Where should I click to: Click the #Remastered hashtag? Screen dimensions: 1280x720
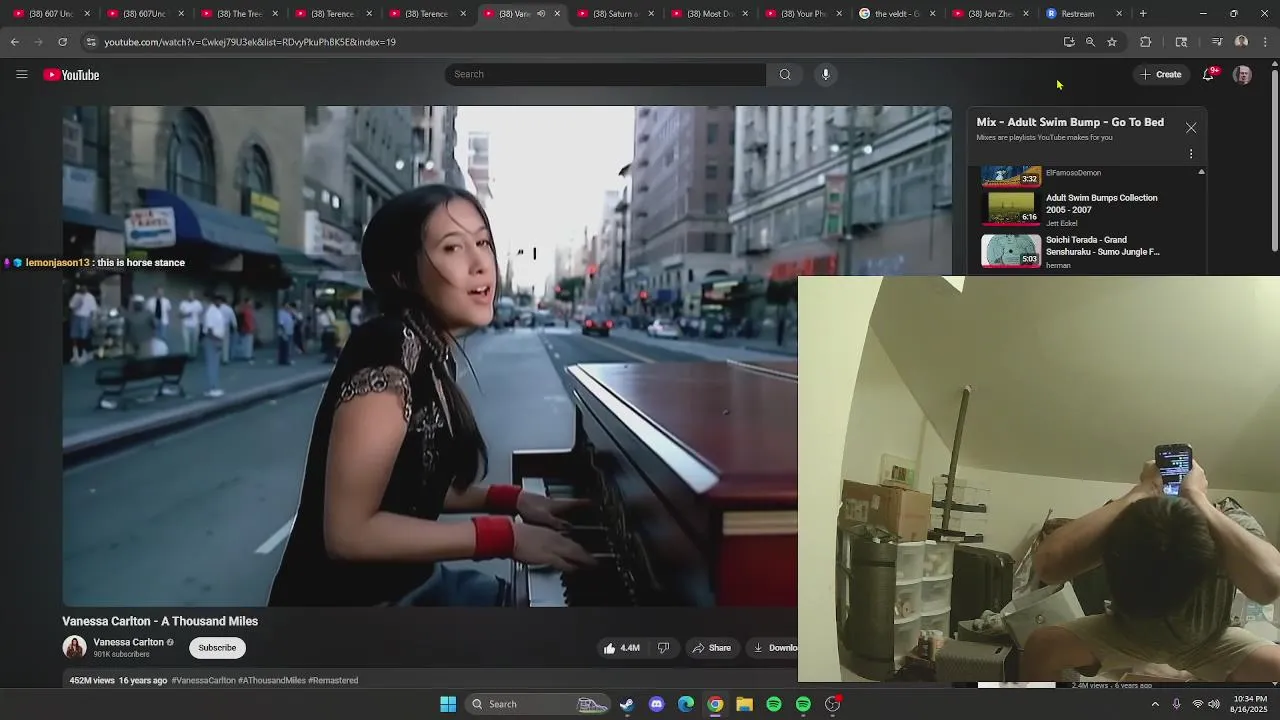pyautogui.click(x=333, y=681)
